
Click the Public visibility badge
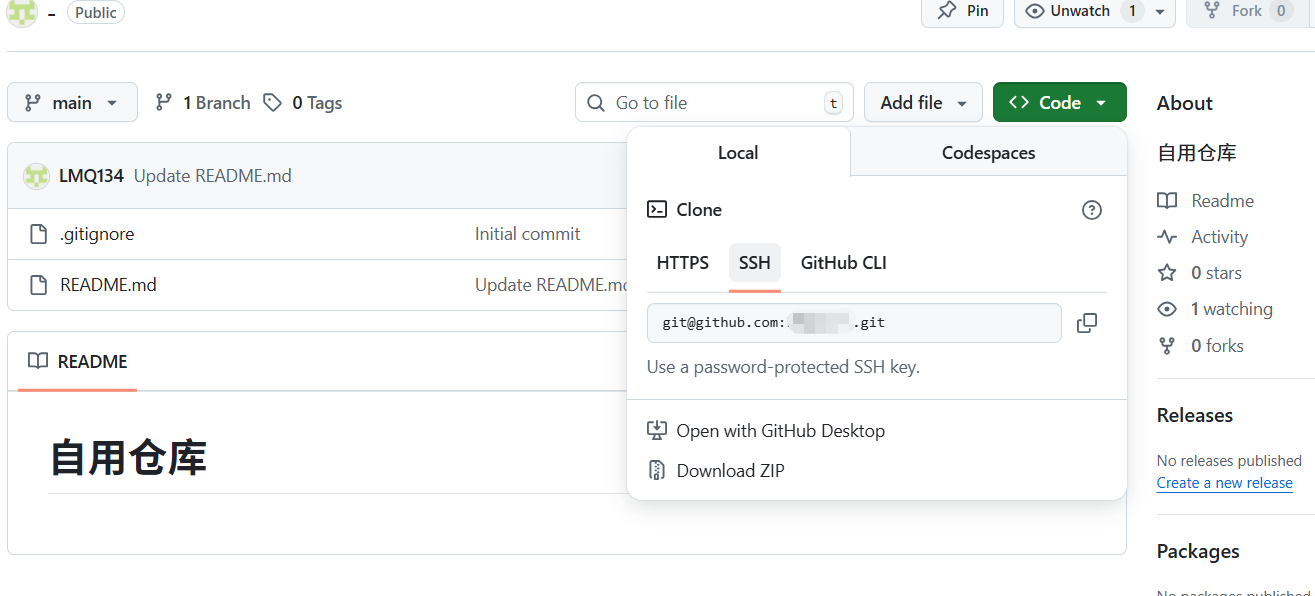click(x=96, y=12)
